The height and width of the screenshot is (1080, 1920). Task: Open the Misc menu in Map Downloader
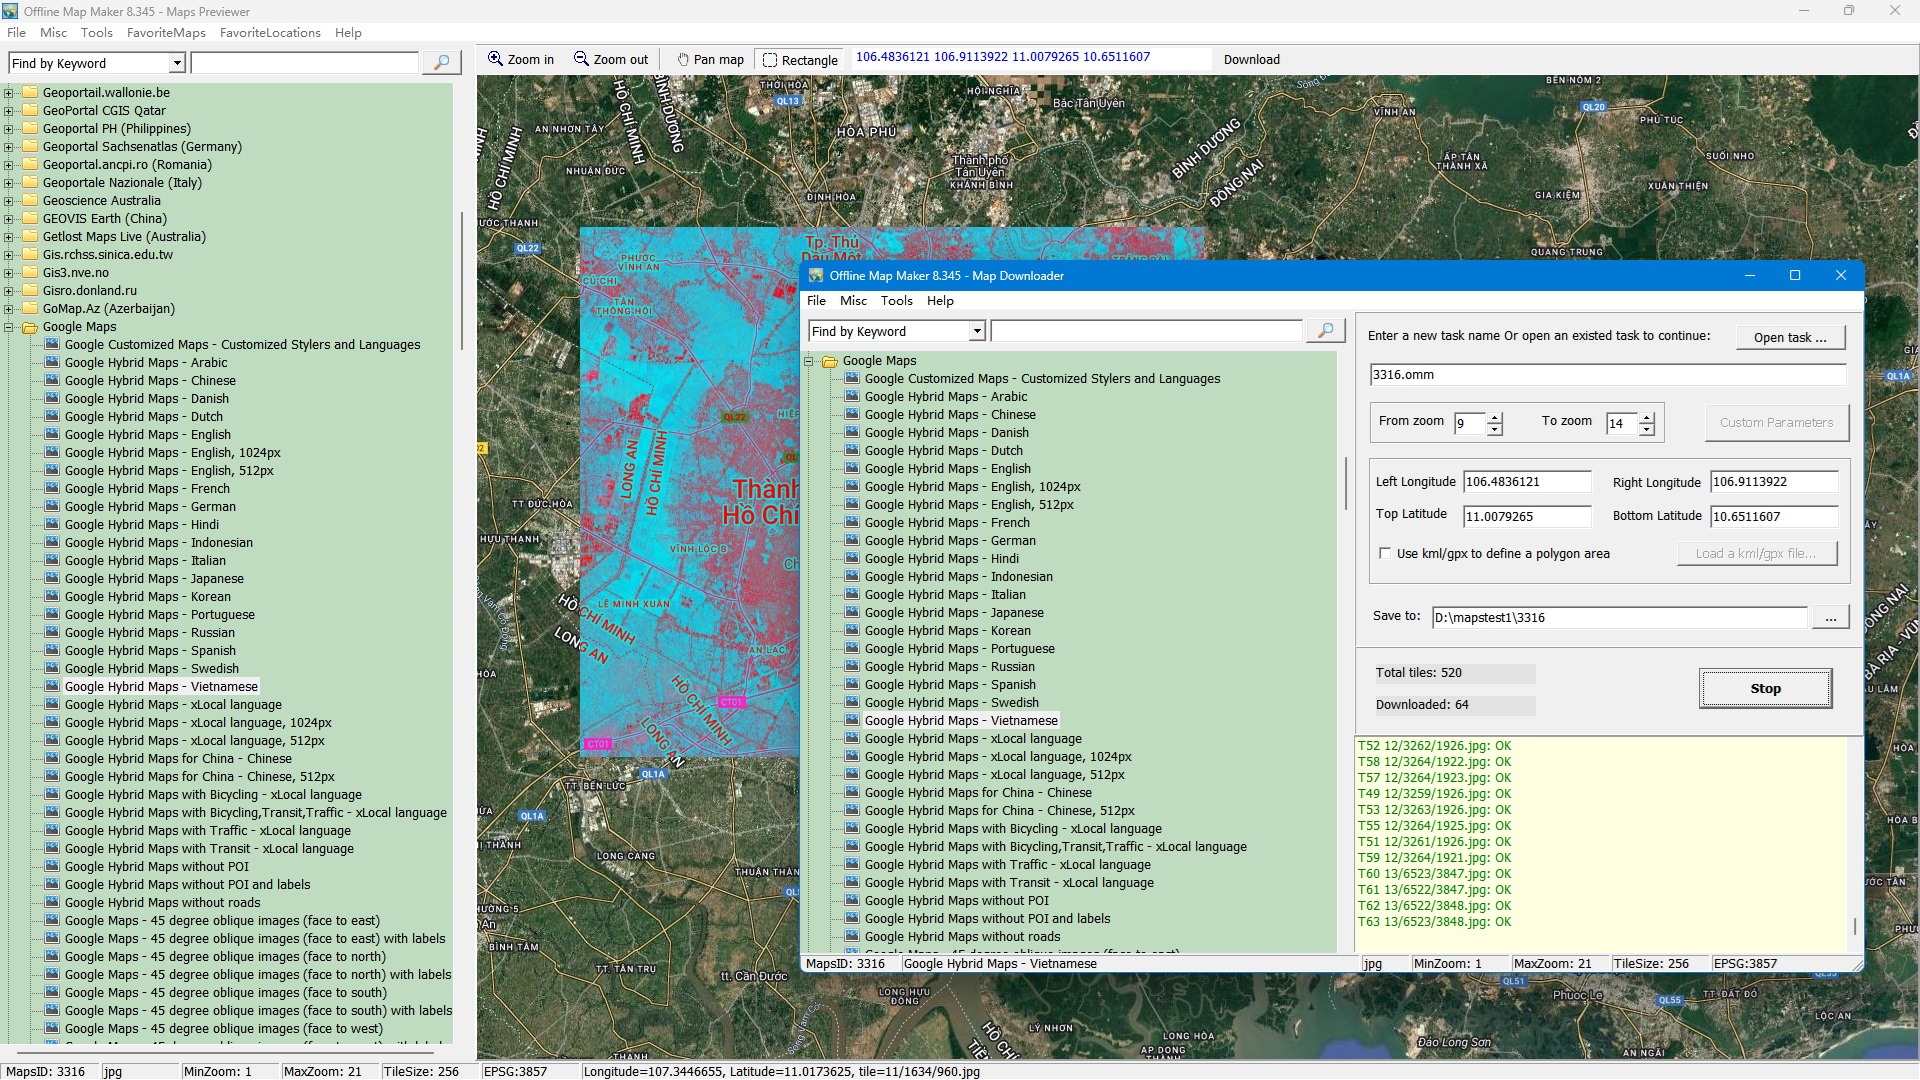(x=853, y=300)
